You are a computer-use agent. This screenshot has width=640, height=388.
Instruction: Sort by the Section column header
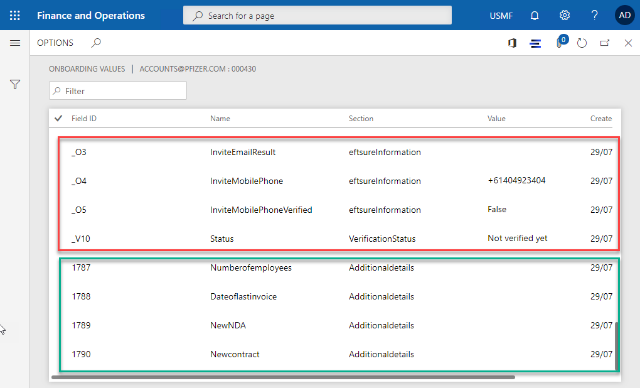(x=361, y=118)
